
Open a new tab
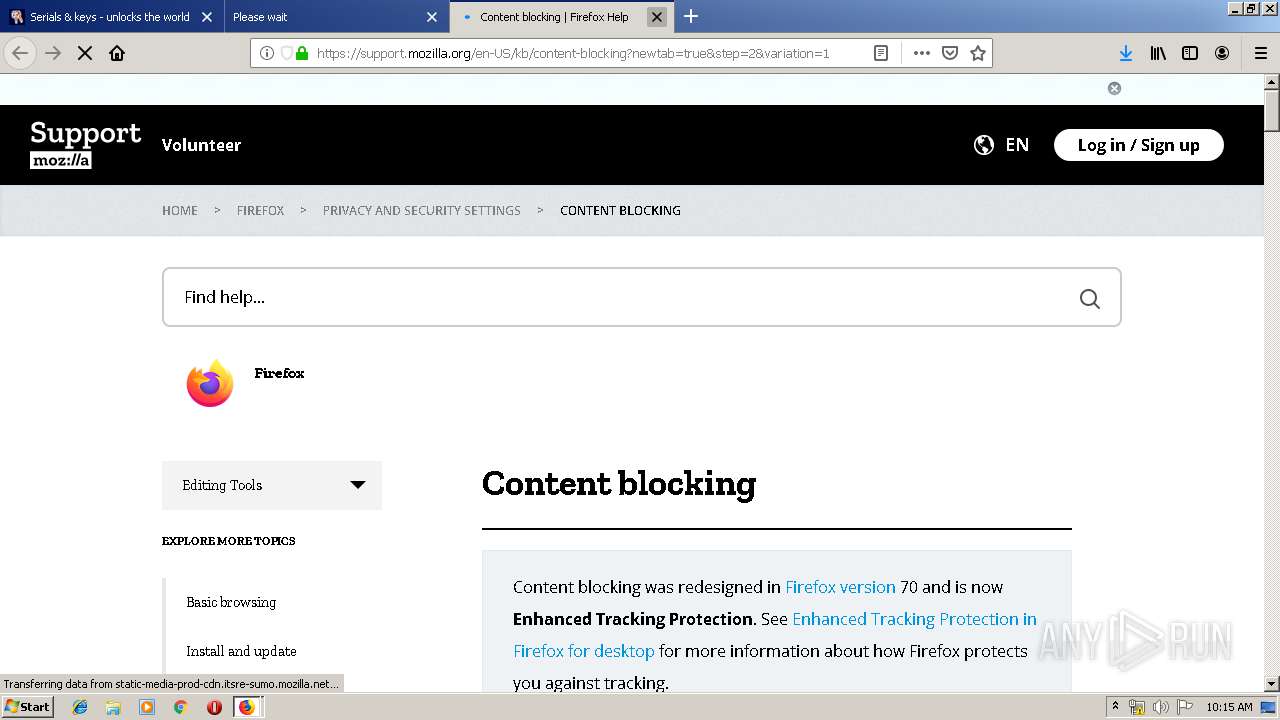[x=691, y=16]
